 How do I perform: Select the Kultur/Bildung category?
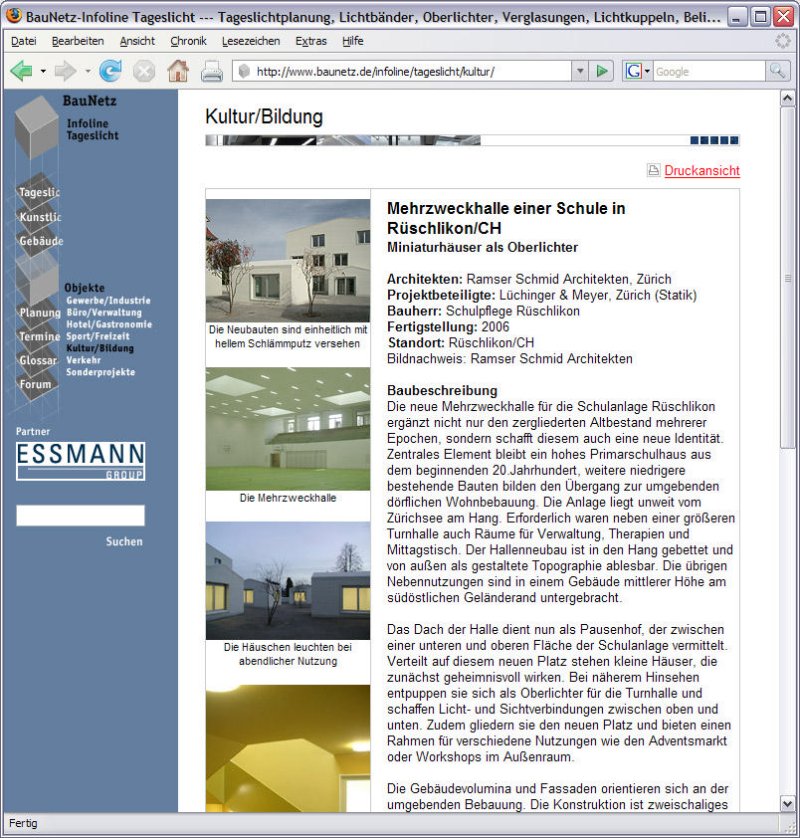coord(100,348)
